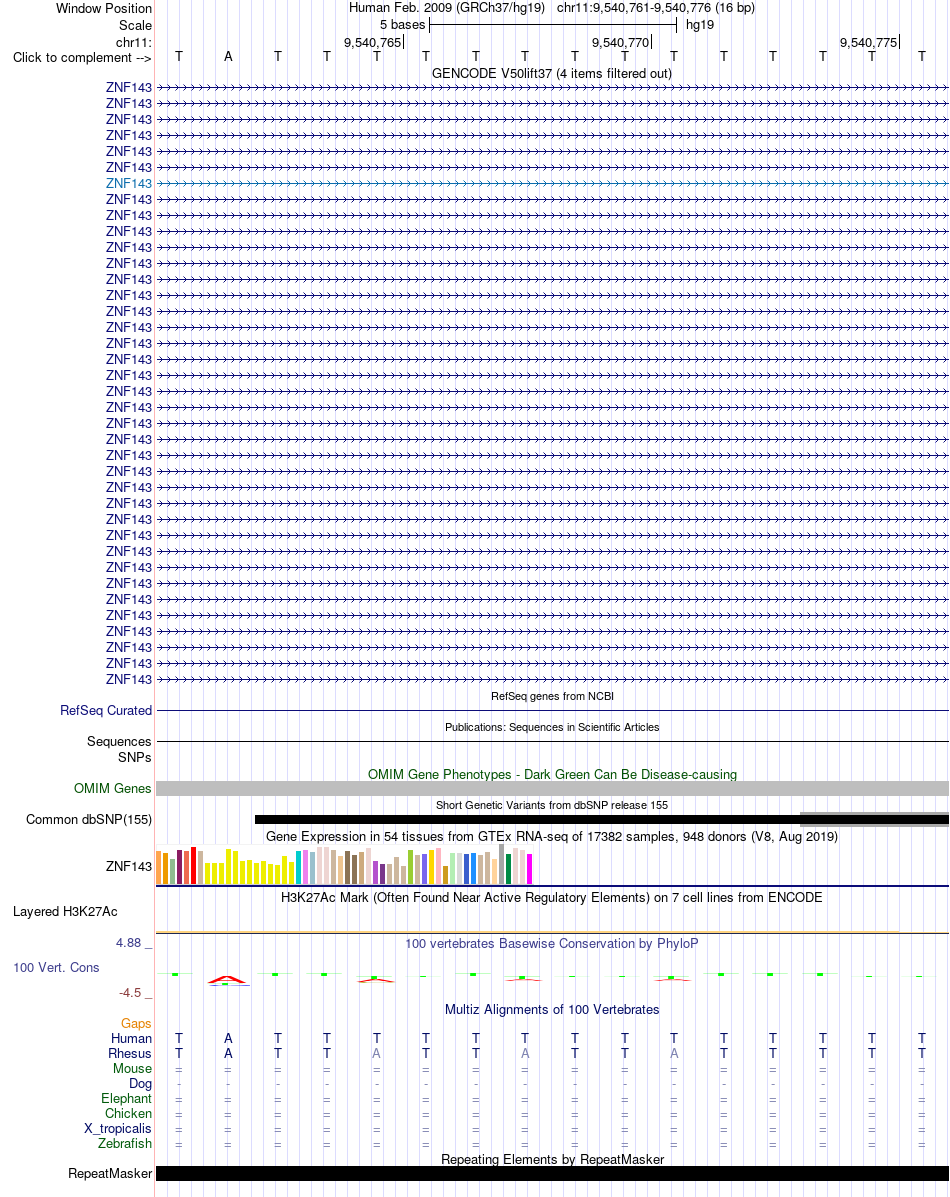Viewport: 950px width, 1197px height.
Task: Click the 'RefSeq genes from NCBI' title
Action: point(552,696)
